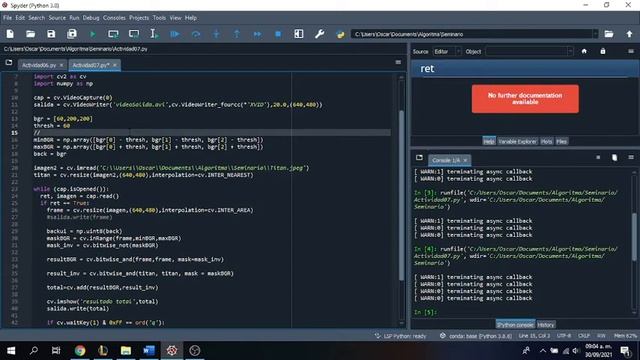Close the Console 1/A tab
This screenshot has height=360, width=640.
(465, 160)
